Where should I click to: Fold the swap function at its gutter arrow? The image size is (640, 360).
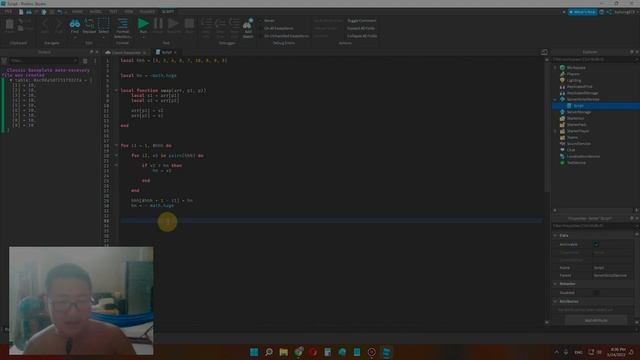(x=116, y=90)
